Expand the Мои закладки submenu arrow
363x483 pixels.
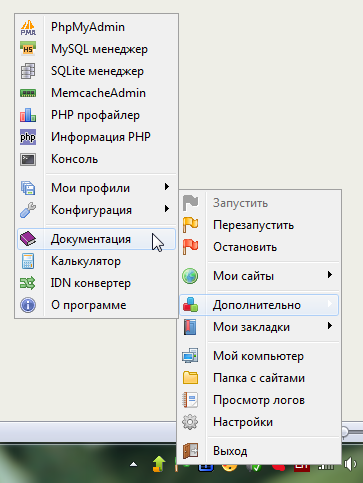(x=330, y=326)
